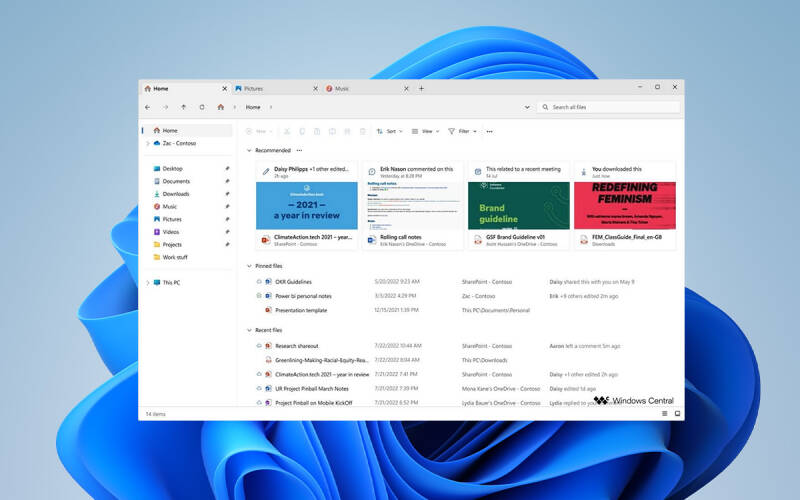
Task: Collapse the Pinned files section
Action: click(x=249, y=266)
